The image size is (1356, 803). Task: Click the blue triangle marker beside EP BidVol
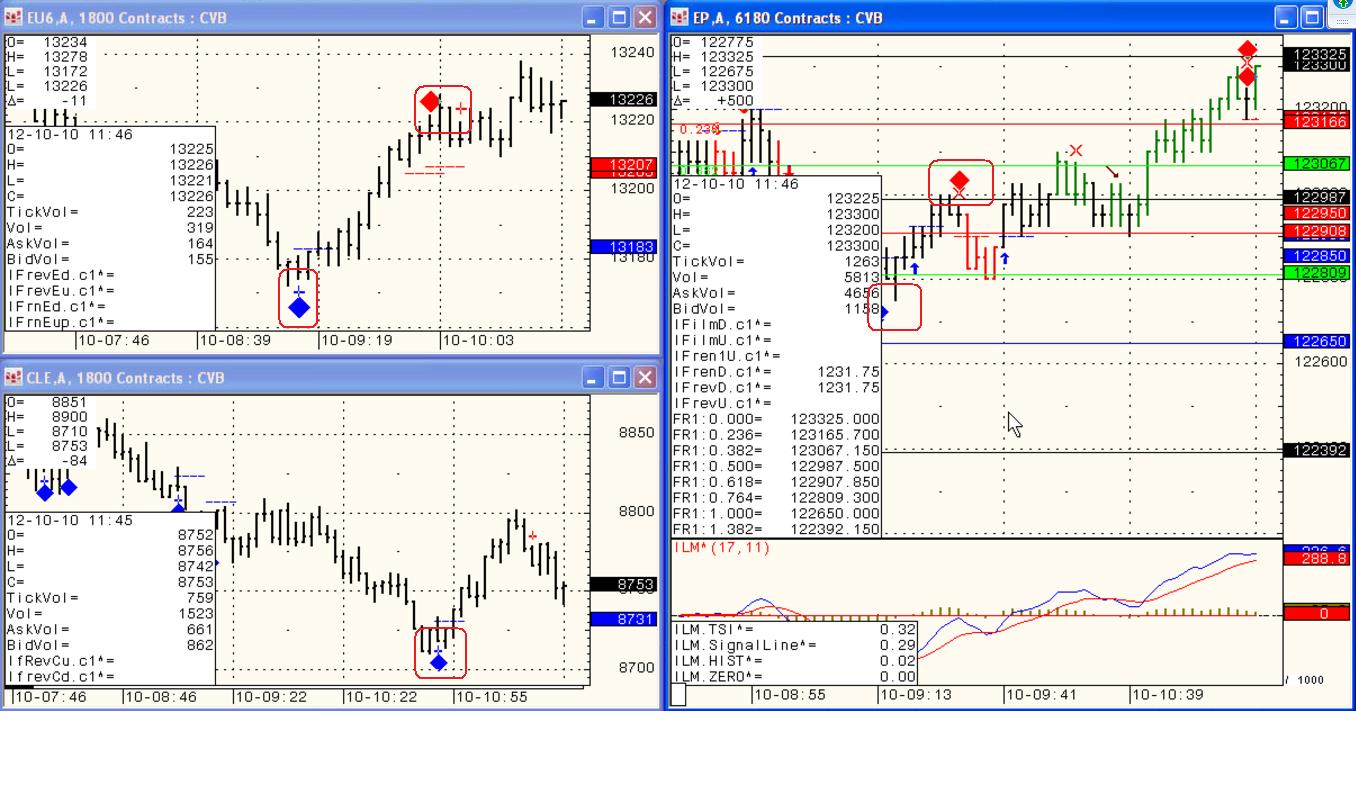884,312
